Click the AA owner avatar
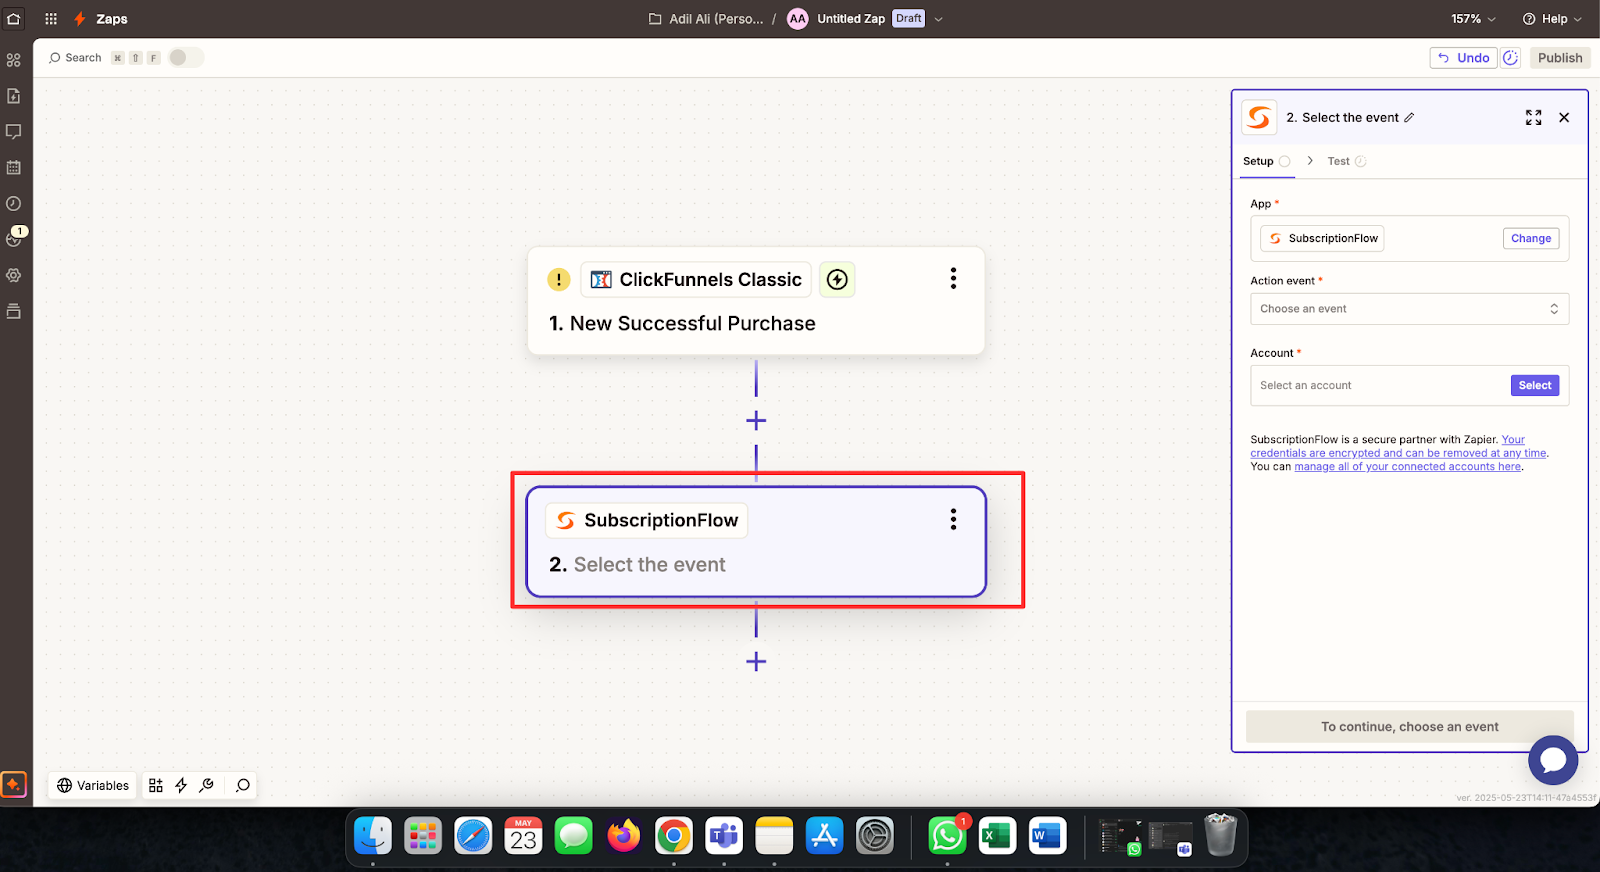 (797, 18)
